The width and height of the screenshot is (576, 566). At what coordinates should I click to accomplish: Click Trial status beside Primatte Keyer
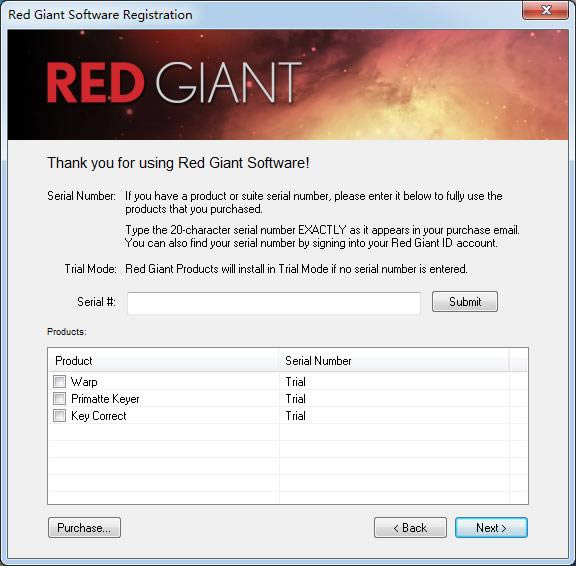click(x=295, y=399)
